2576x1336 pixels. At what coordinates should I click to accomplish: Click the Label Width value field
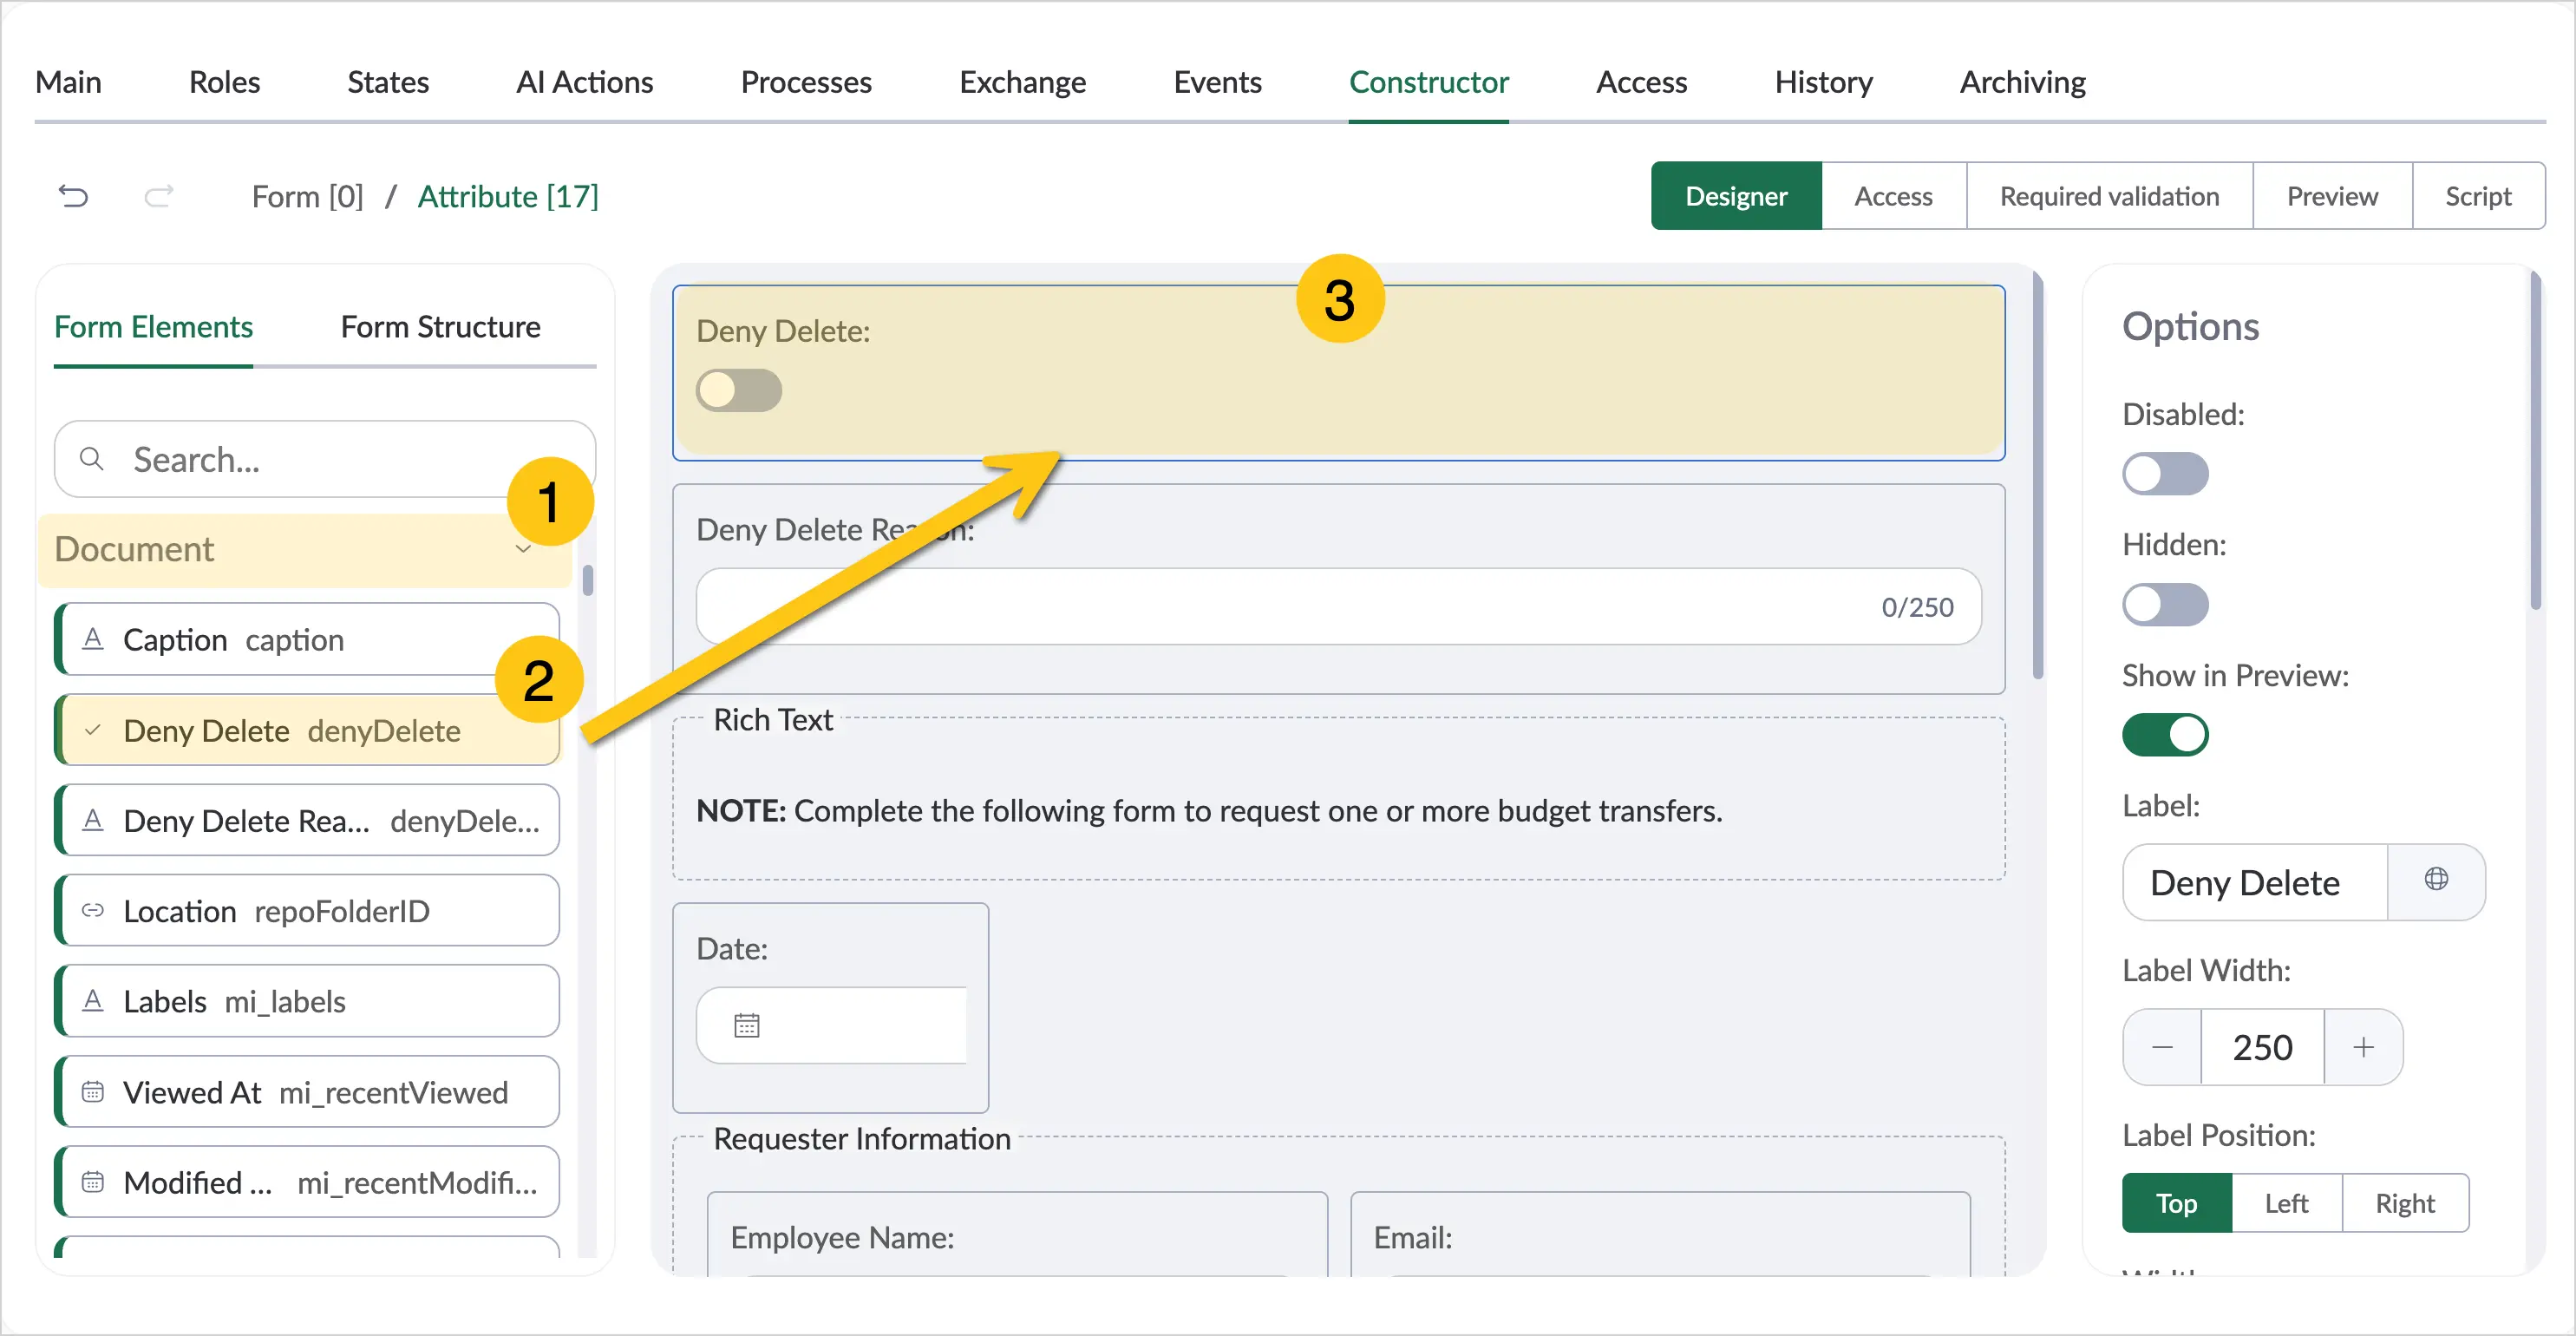(2262, 1047)
